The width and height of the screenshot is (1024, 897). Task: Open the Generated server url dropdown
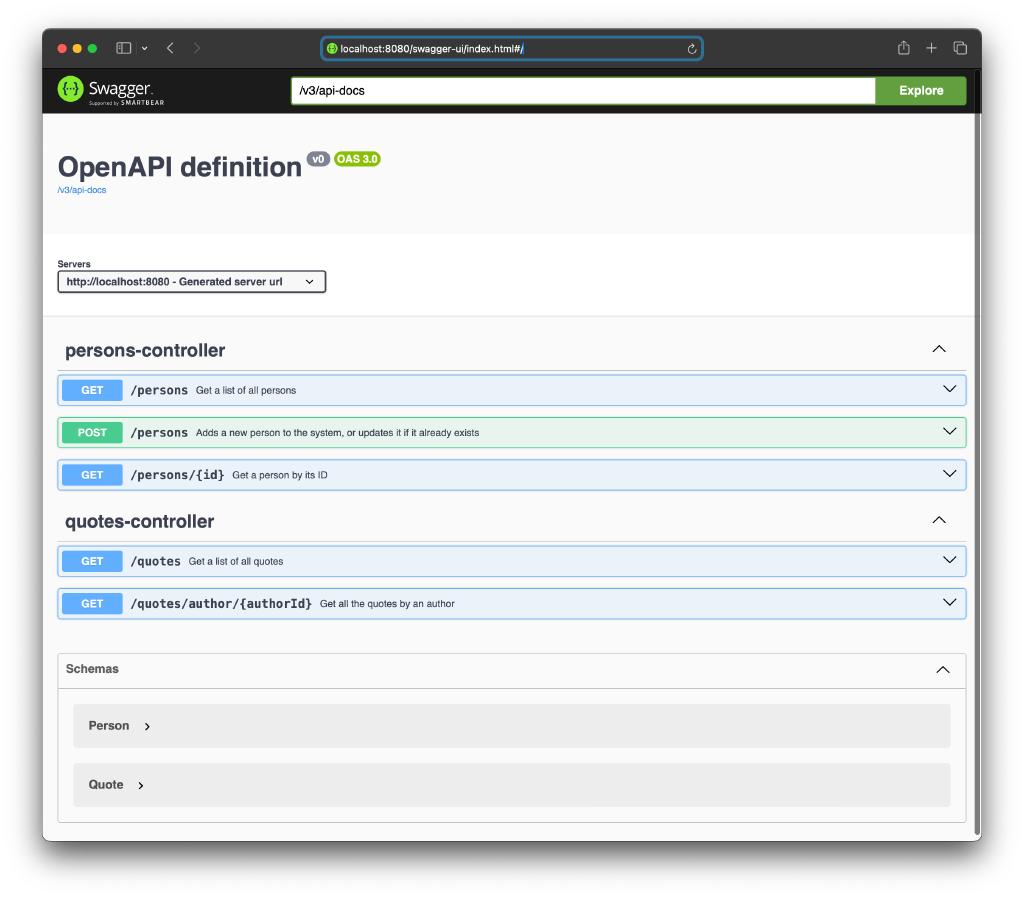pyautogui.click(x=191, y=281)
